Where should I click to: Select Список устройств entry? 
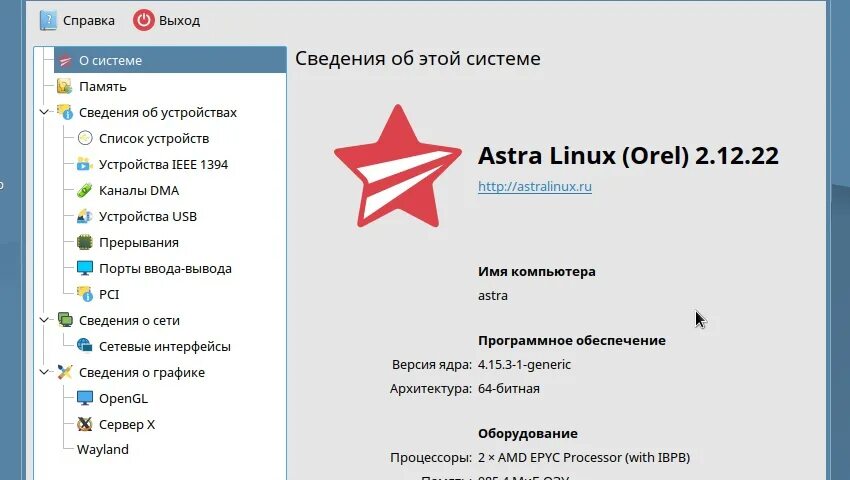(154, 138)
